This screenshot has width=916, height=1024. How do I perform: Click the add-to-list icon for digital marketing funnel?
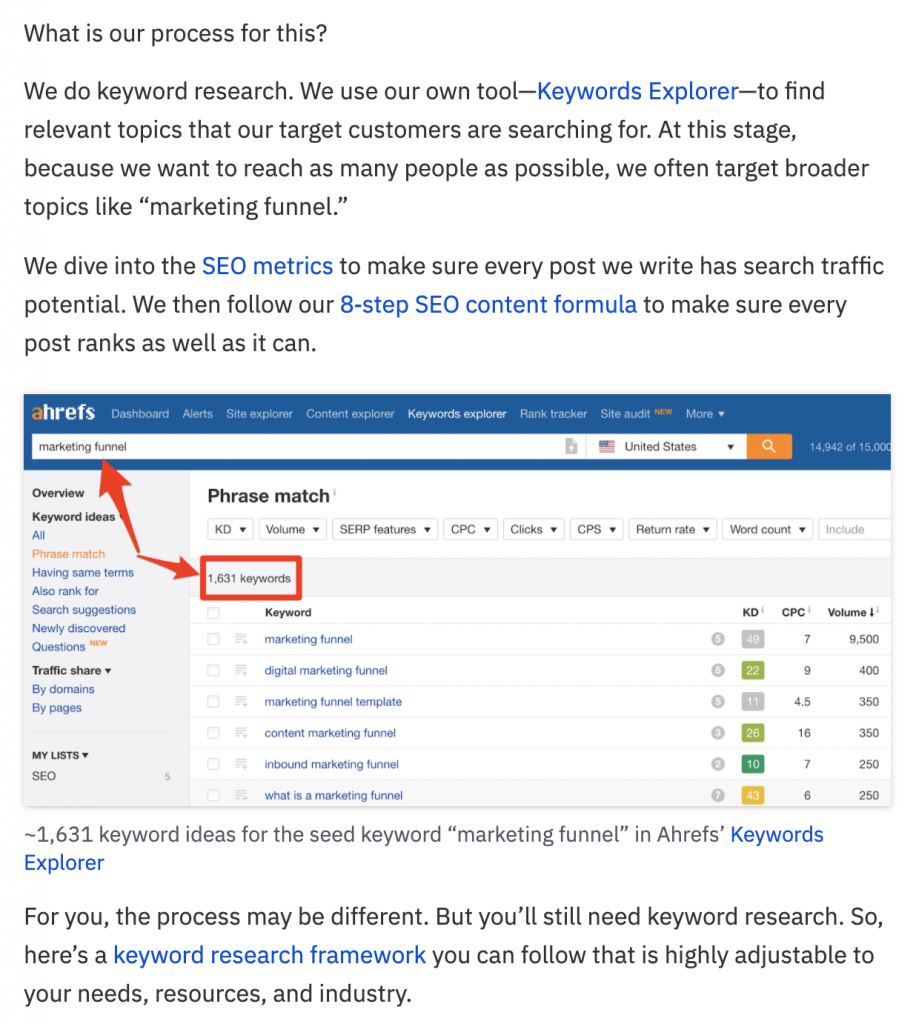pyautogui.click(x=241, y=670)
